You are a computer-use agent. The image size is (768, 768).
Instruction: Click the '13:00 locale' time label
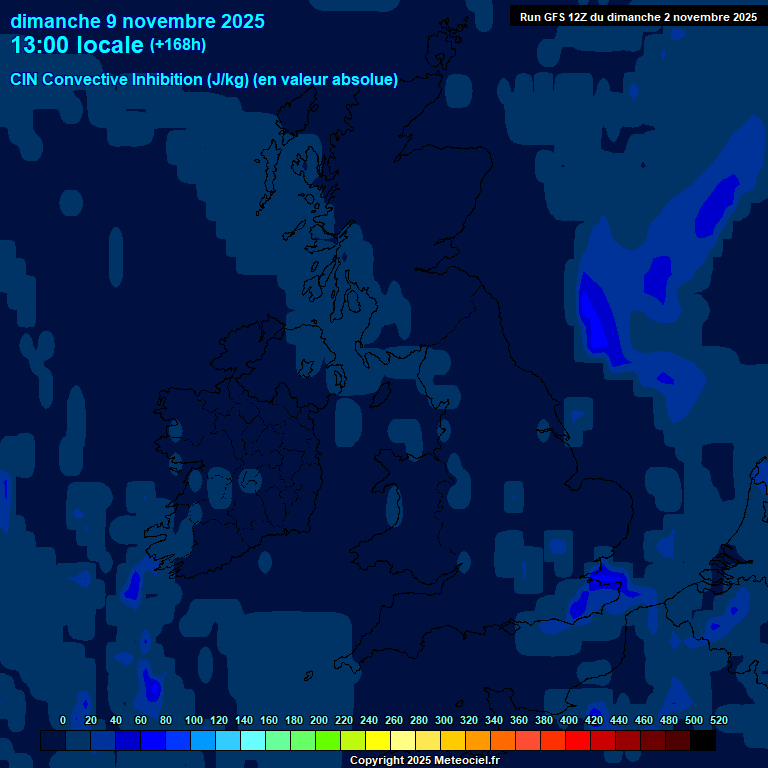(x=77, y=45)
